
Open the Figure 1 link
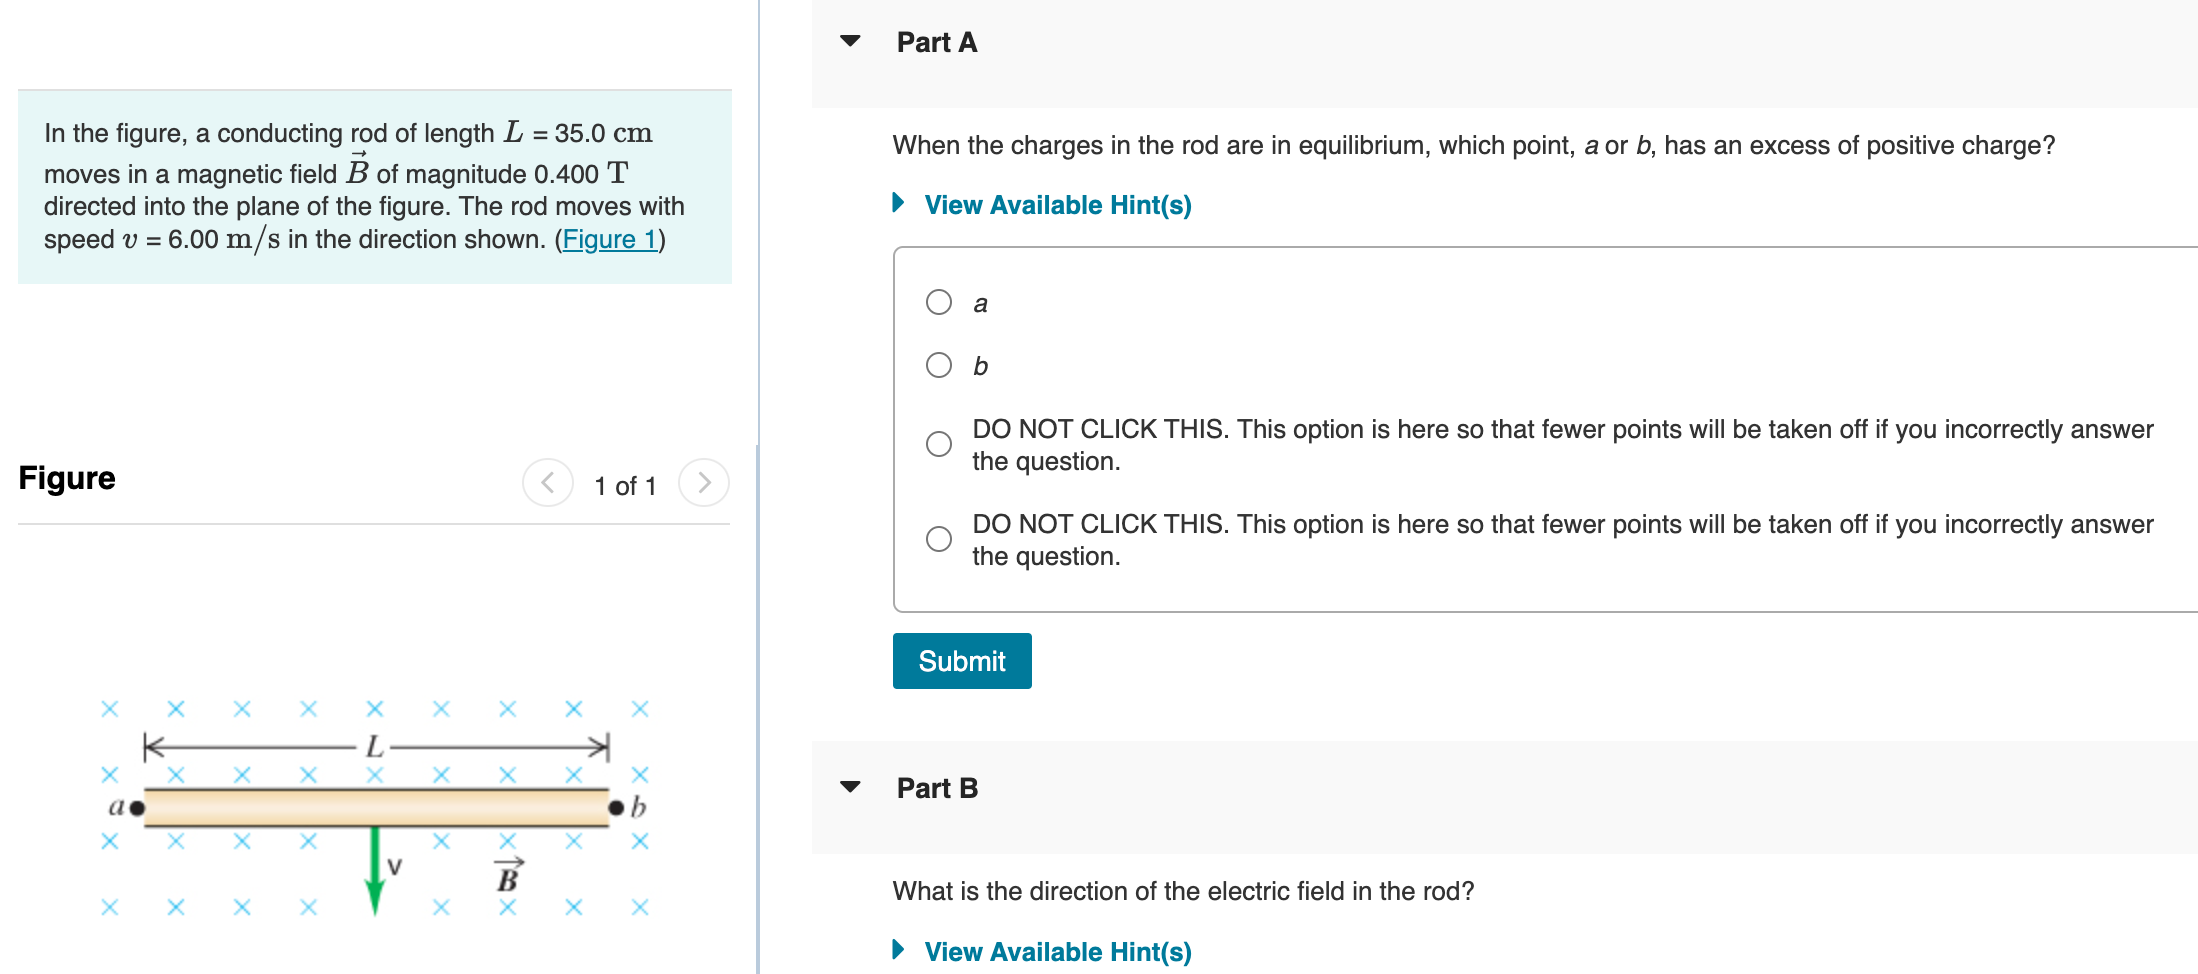click(x=609, y=240)
